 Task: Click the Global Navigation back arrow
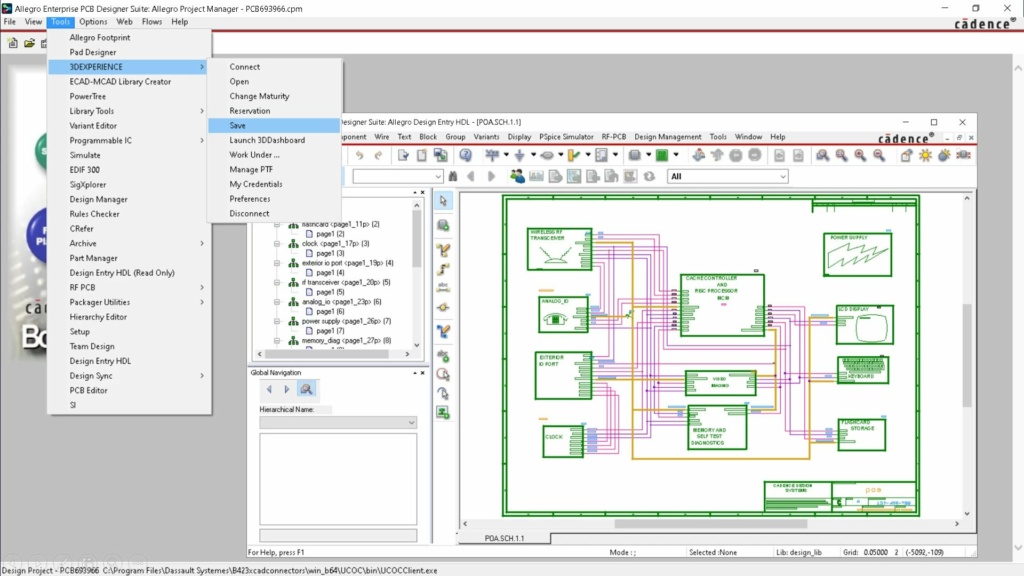click(268, 389)
